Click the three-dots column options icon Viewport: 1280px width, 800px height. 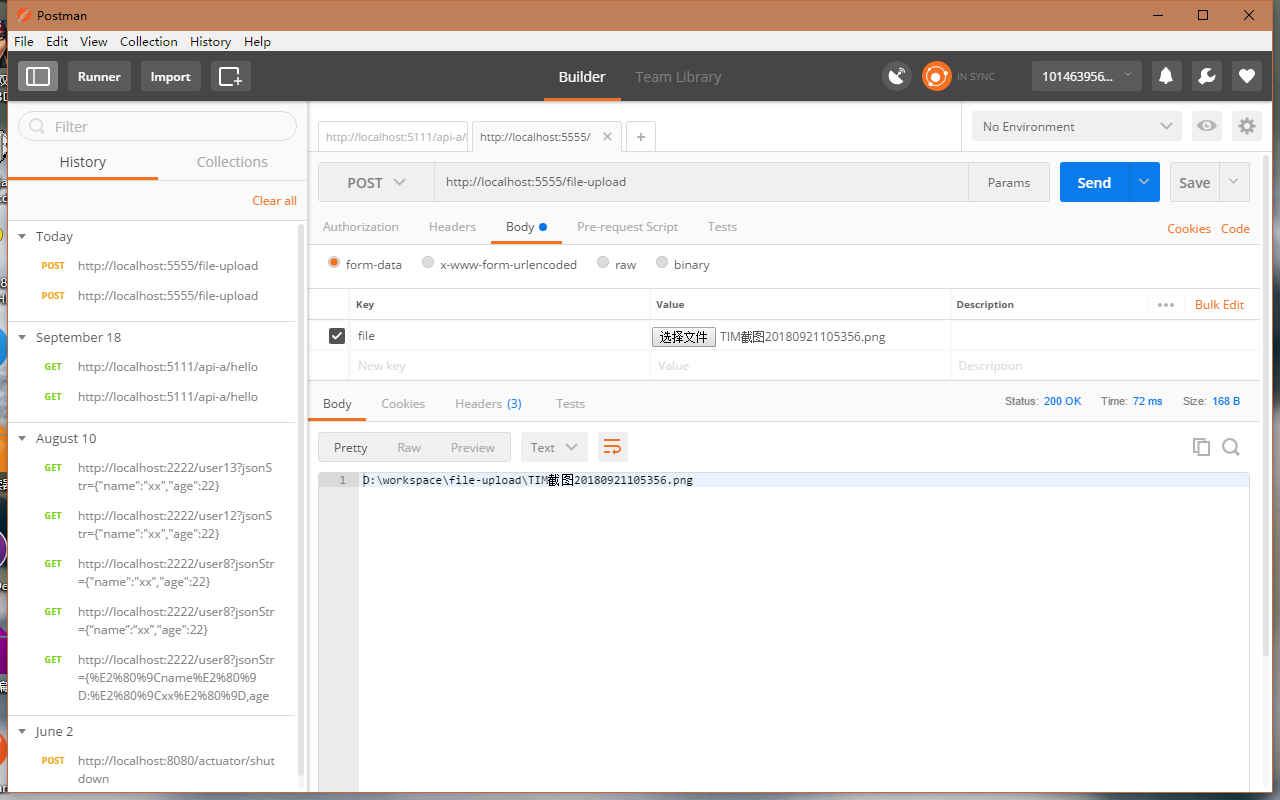pos(1166,305)
